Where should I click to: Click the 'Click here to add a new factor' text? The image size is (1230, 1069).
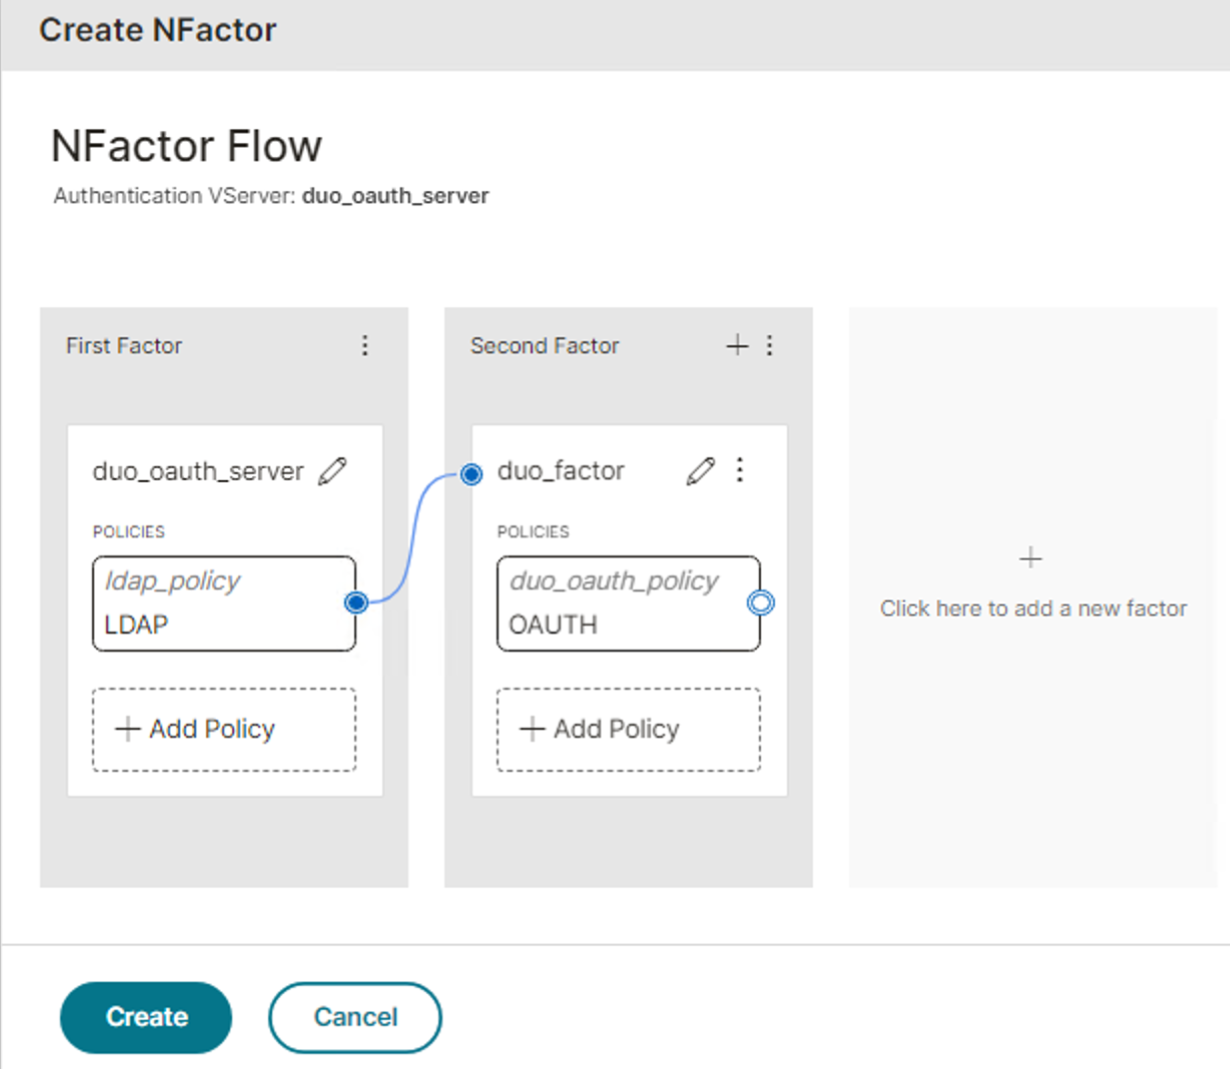point(1033,608)
